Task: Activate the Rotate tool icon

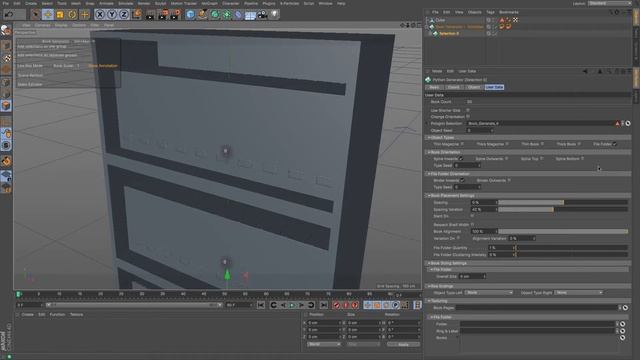Action: 72,15
